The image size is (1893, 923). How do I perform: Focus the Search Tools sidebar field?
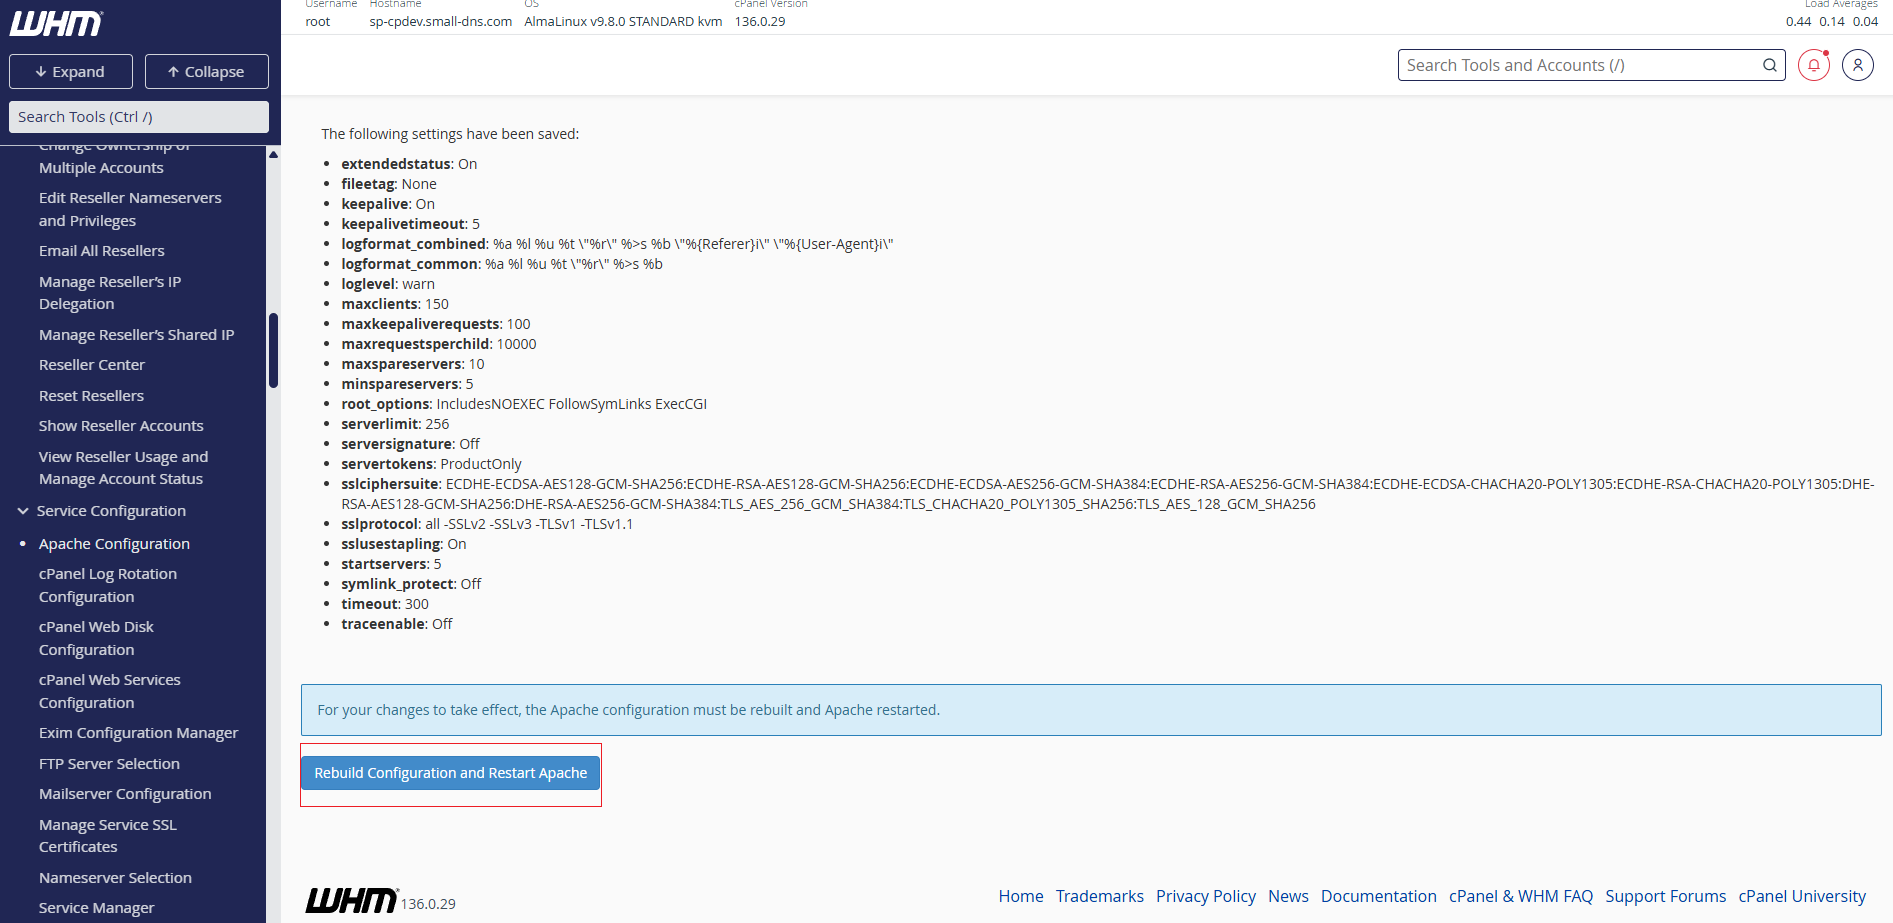point(138,117)
